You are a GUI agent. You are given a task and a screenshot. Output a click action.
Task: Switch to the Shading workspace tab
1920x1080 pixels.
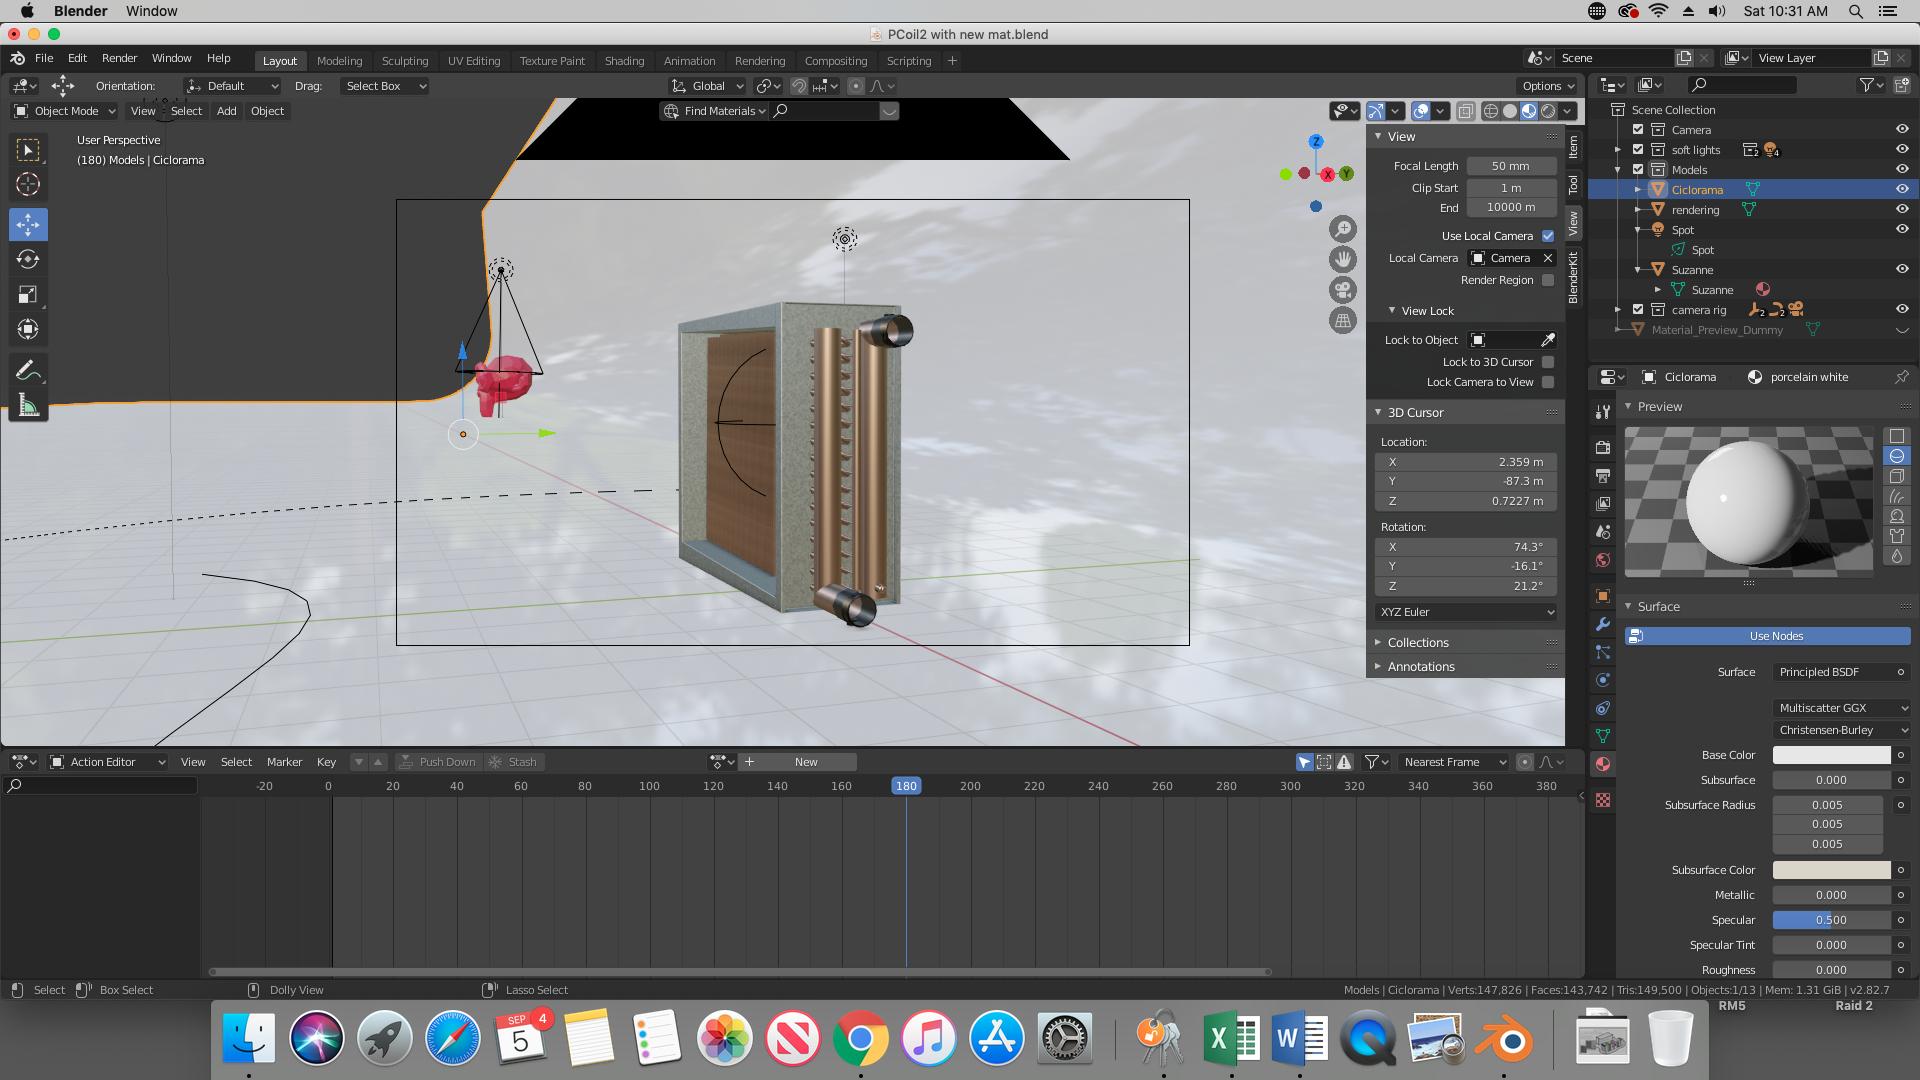(x=624, y=61)
